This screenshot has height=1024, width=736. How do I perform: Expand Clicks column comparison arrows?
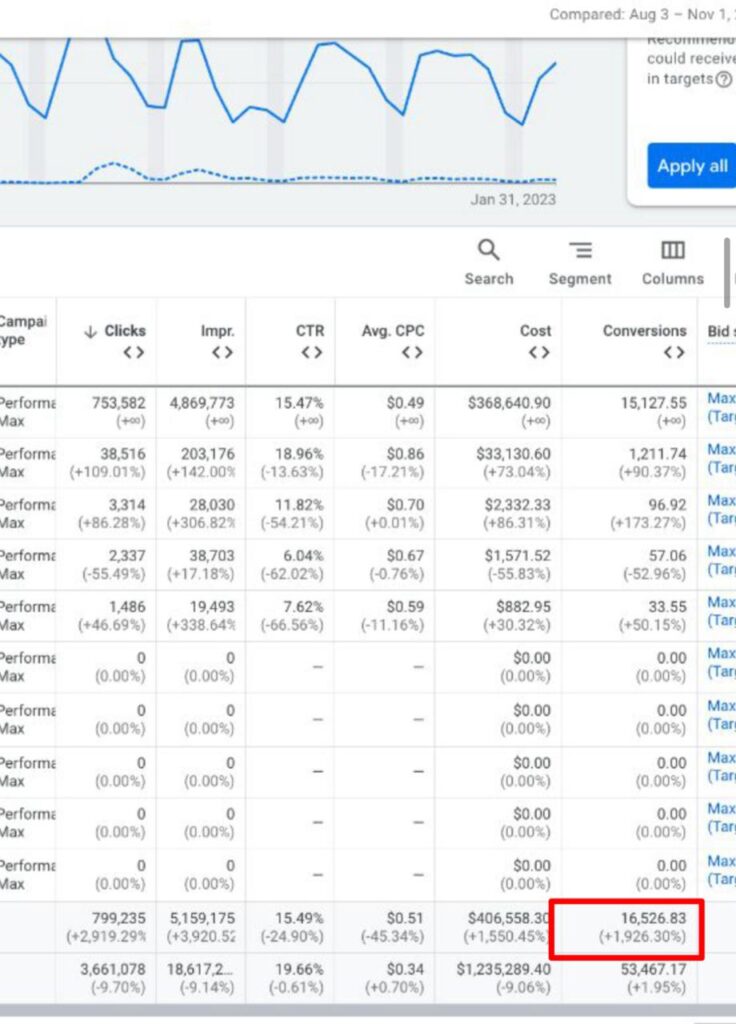pos(133,353)
